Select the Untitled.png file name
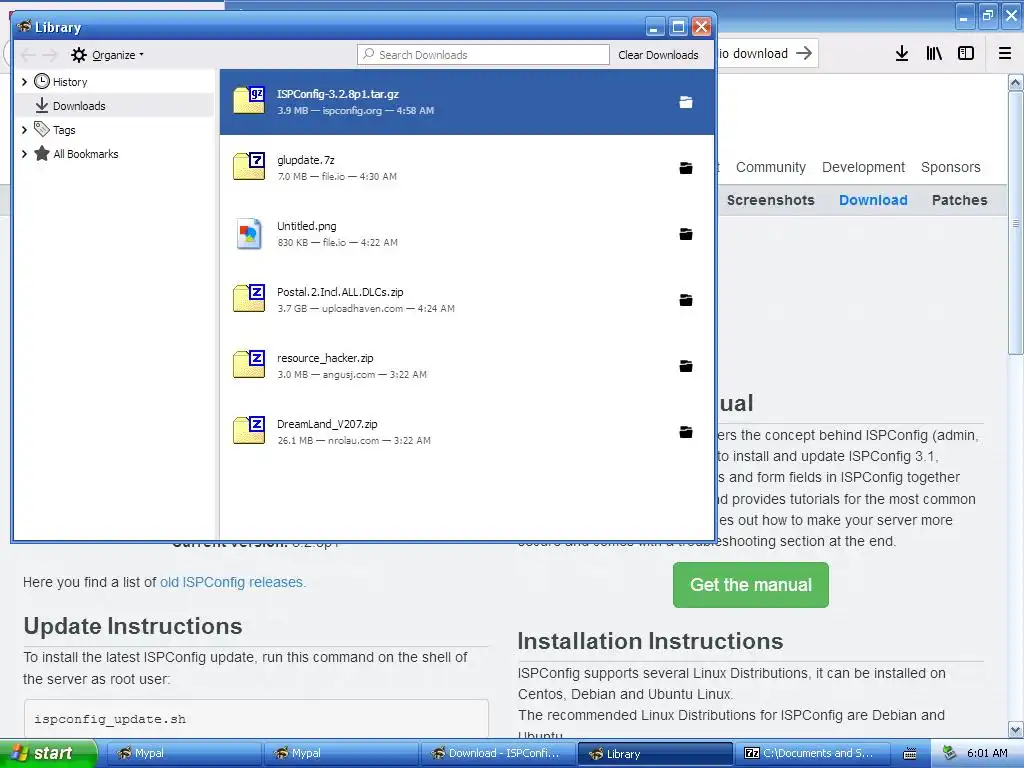Viewport: 1024px width, 768px height. tap(307, 226)
